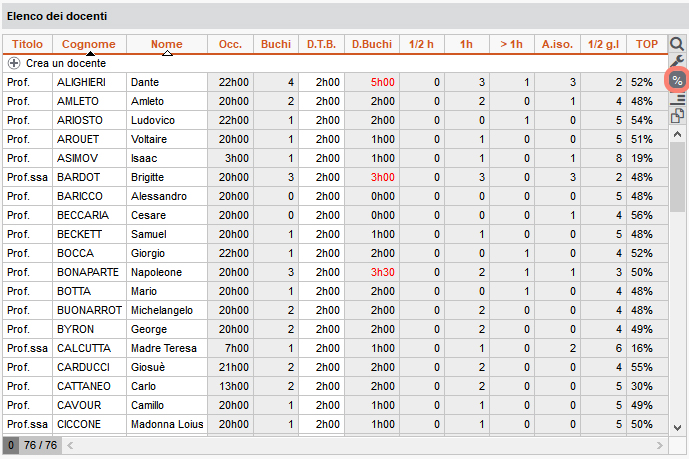Click the magnifying glass search icon
Screen dimensions: 689x459
point(677,44)
